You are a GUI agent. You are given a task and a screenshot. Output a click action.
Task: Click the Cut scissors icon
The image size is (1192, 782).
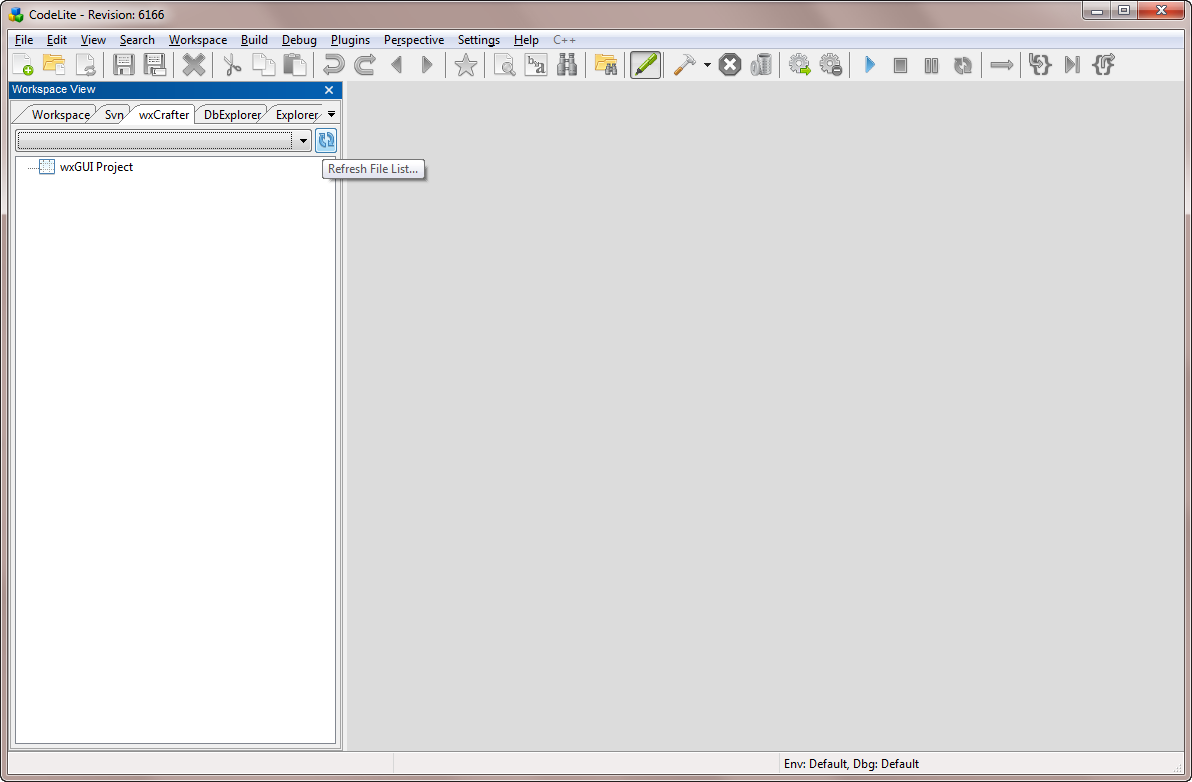(232, 65)
